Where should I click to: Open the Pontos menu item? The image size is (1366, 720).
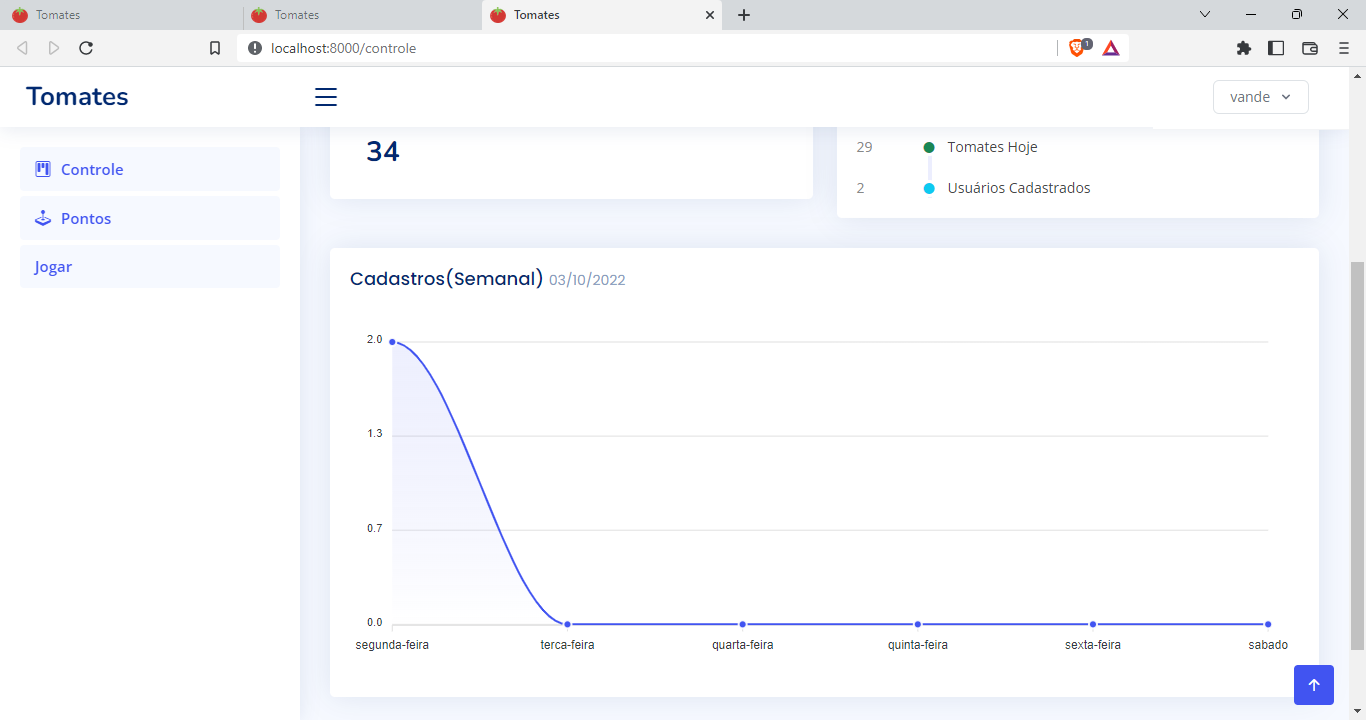click(150, 218)
